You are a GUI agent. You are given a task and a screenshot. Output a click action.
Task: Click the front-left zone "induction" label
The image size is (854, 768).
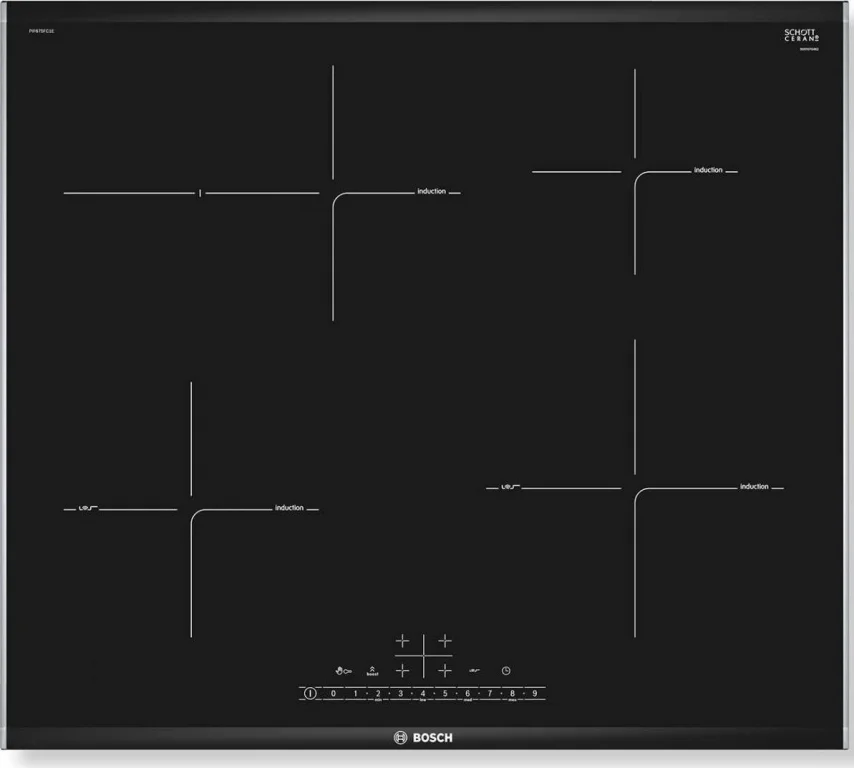tap(289, 508)
